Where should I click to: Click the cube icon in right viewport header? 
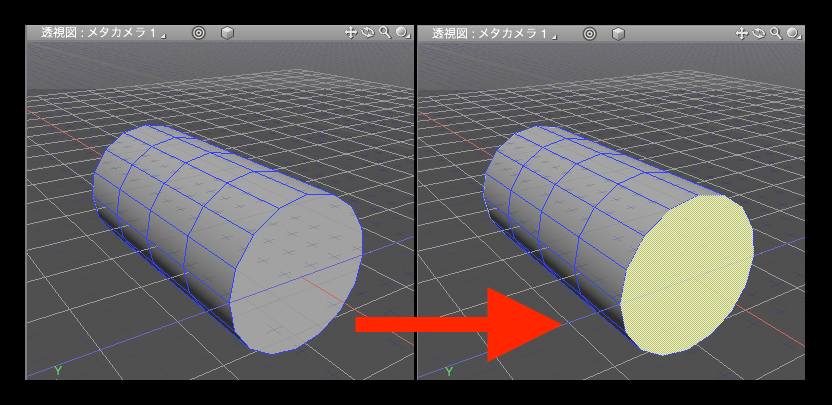pyautogui.click(x=618, y=33)
